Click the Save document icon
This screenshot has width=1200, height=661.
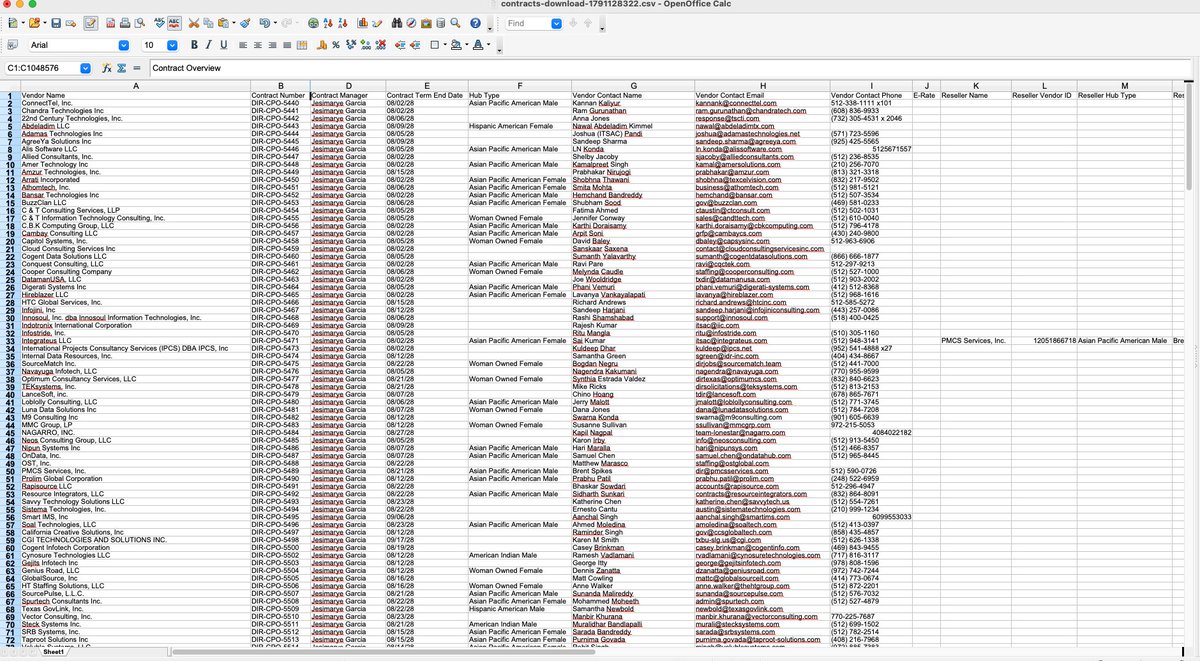[56, 23]
